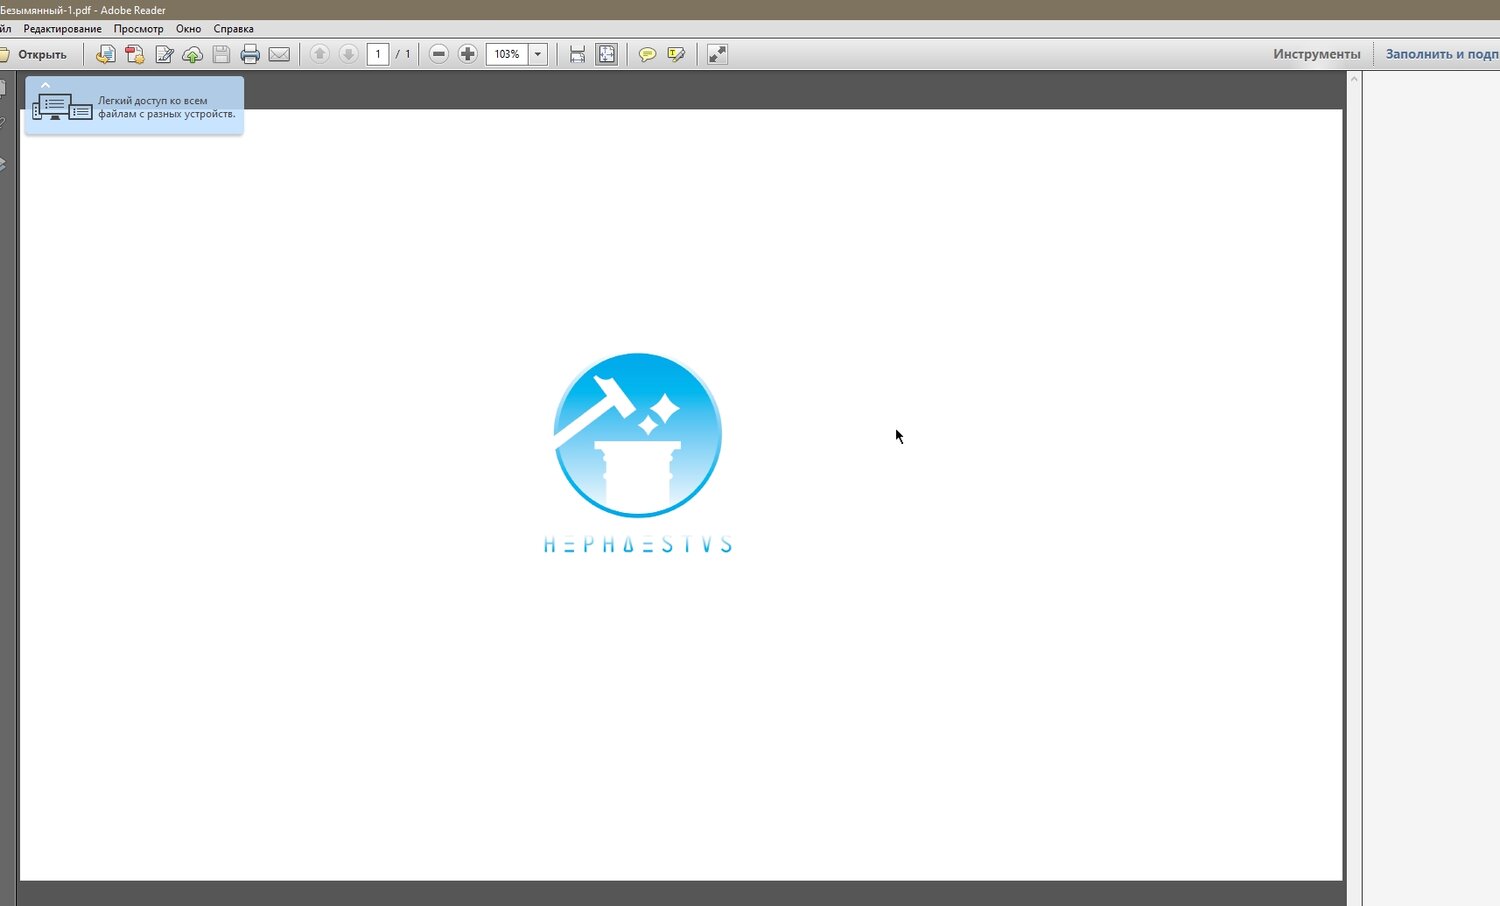Click the 'Легкий доступ ко всем файлам' tip text
Viewport: 1500px width, 906px height.
pos(167,107)
